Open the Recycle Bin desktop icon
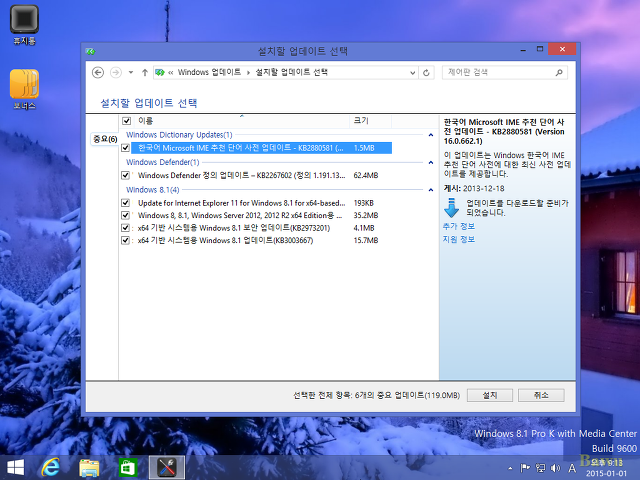 (x=24, y=24)
